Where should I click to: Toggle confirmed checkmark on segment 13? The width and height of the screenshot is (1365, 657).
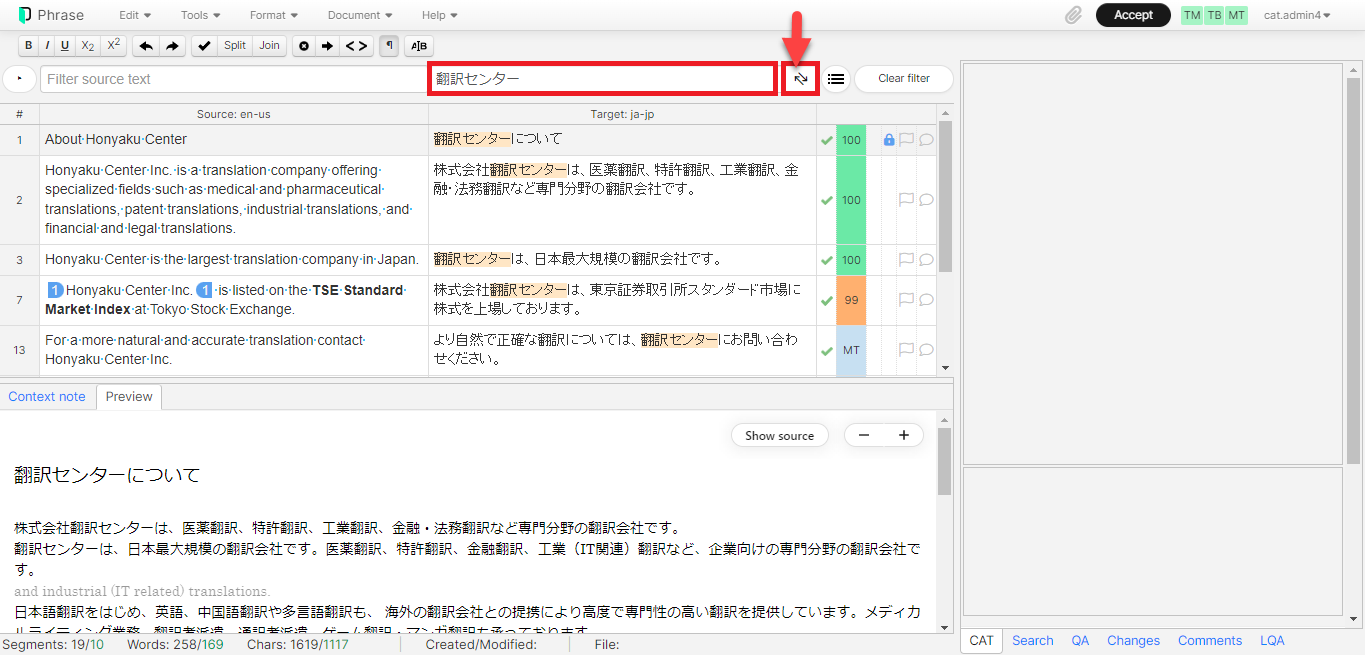coord(826,350)
